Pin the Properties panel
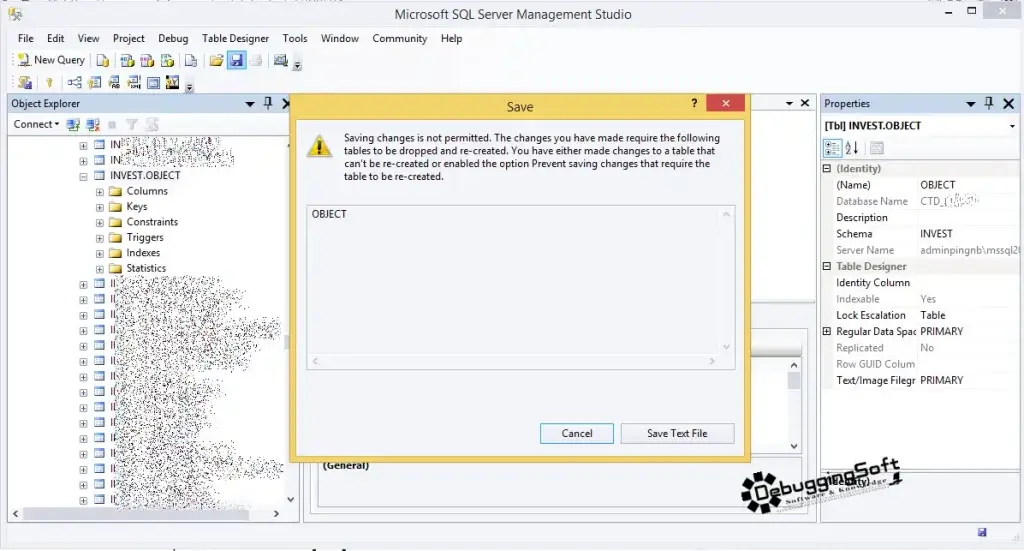 click(989, 103)
